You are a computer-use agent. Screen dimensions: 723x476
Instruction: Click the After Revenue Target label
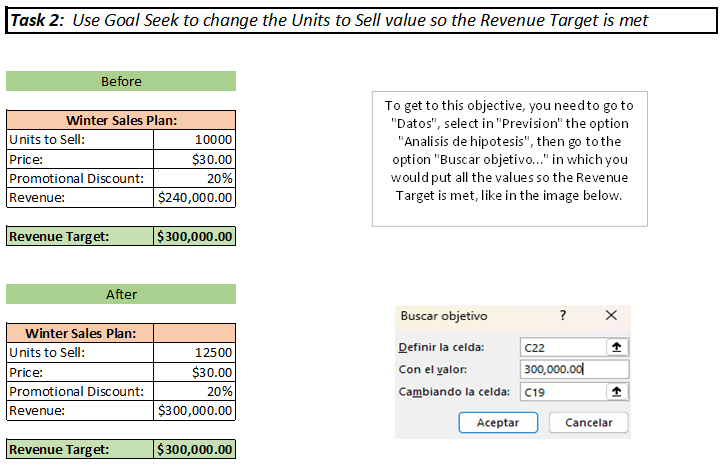pyautogui.click(x=80, y=449)
